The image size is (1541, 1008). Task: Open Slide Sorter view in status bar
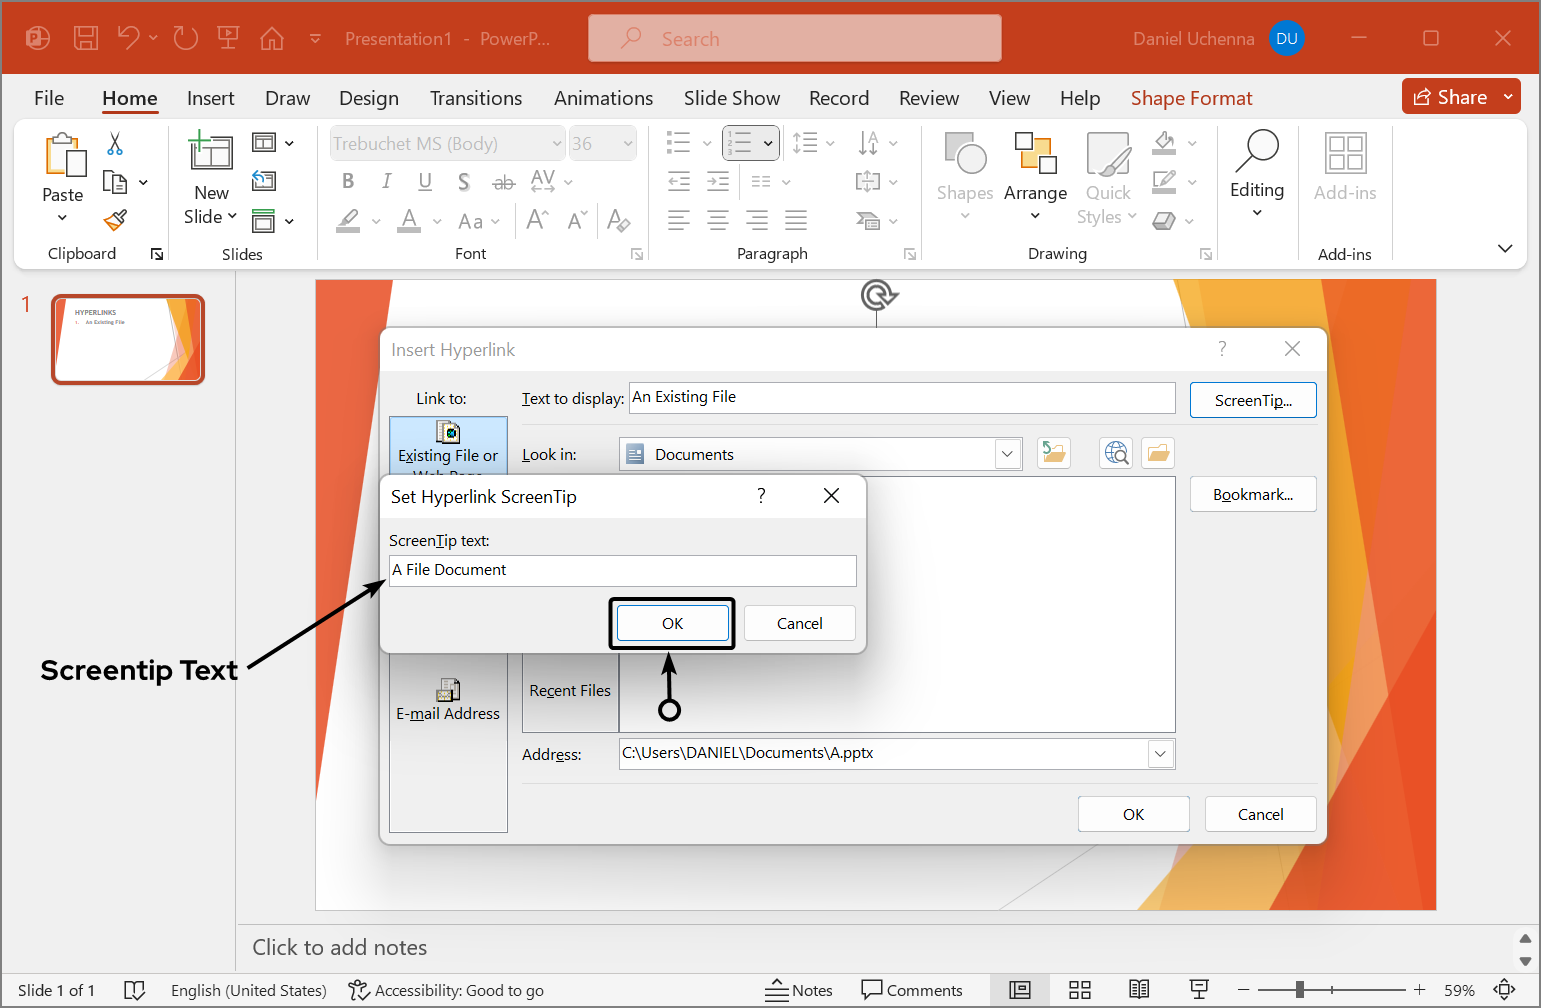(1079, 990)
